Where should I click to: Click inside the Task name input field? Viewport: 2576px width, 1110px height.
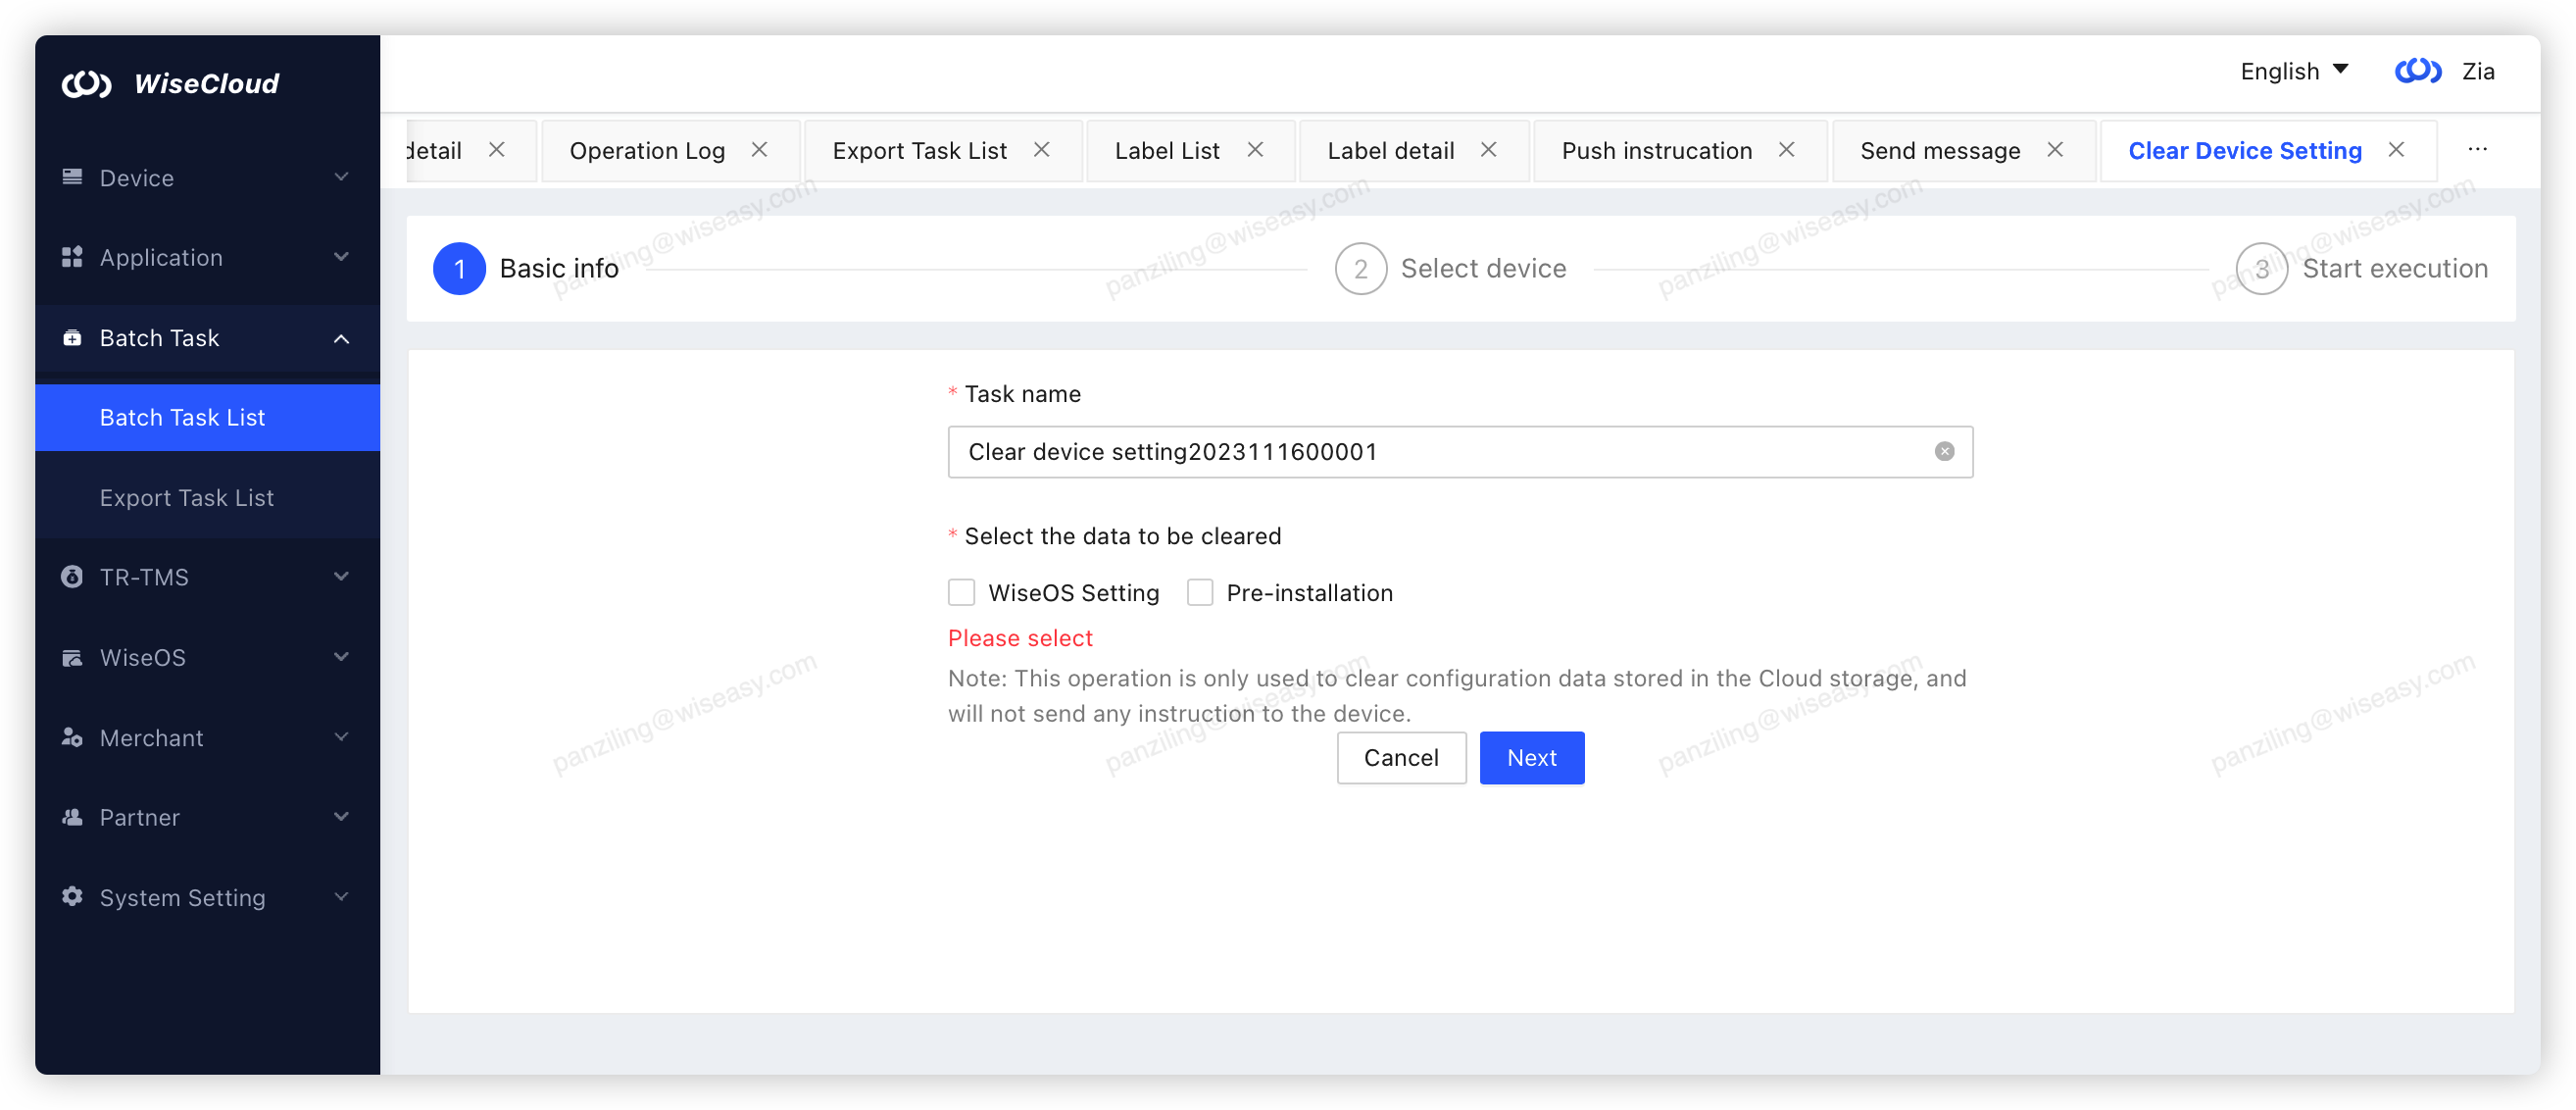point(1400,451)
